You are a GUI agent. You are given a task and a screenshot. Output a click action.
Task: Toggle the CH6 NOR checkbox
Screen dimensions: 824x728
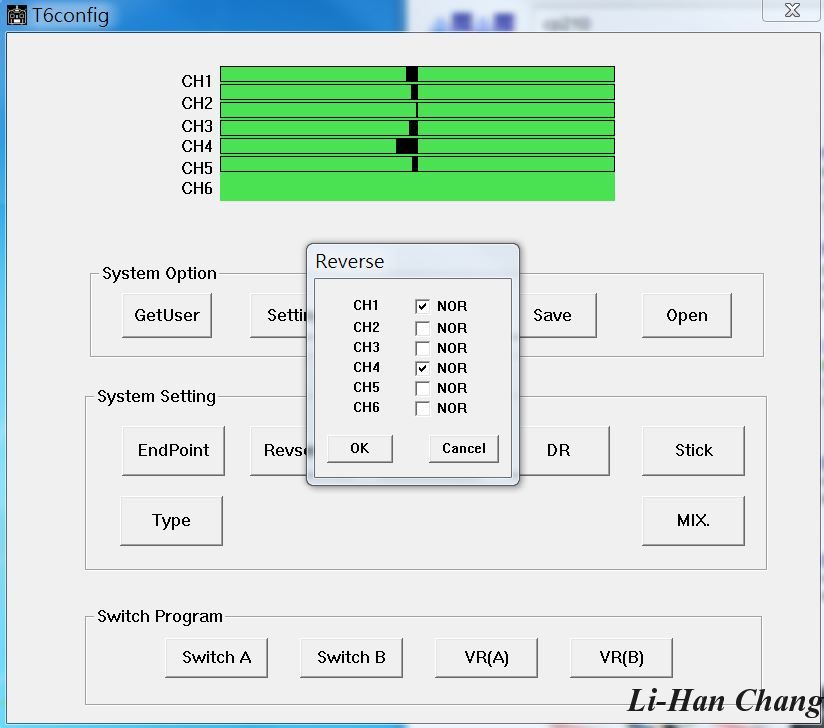422,408
